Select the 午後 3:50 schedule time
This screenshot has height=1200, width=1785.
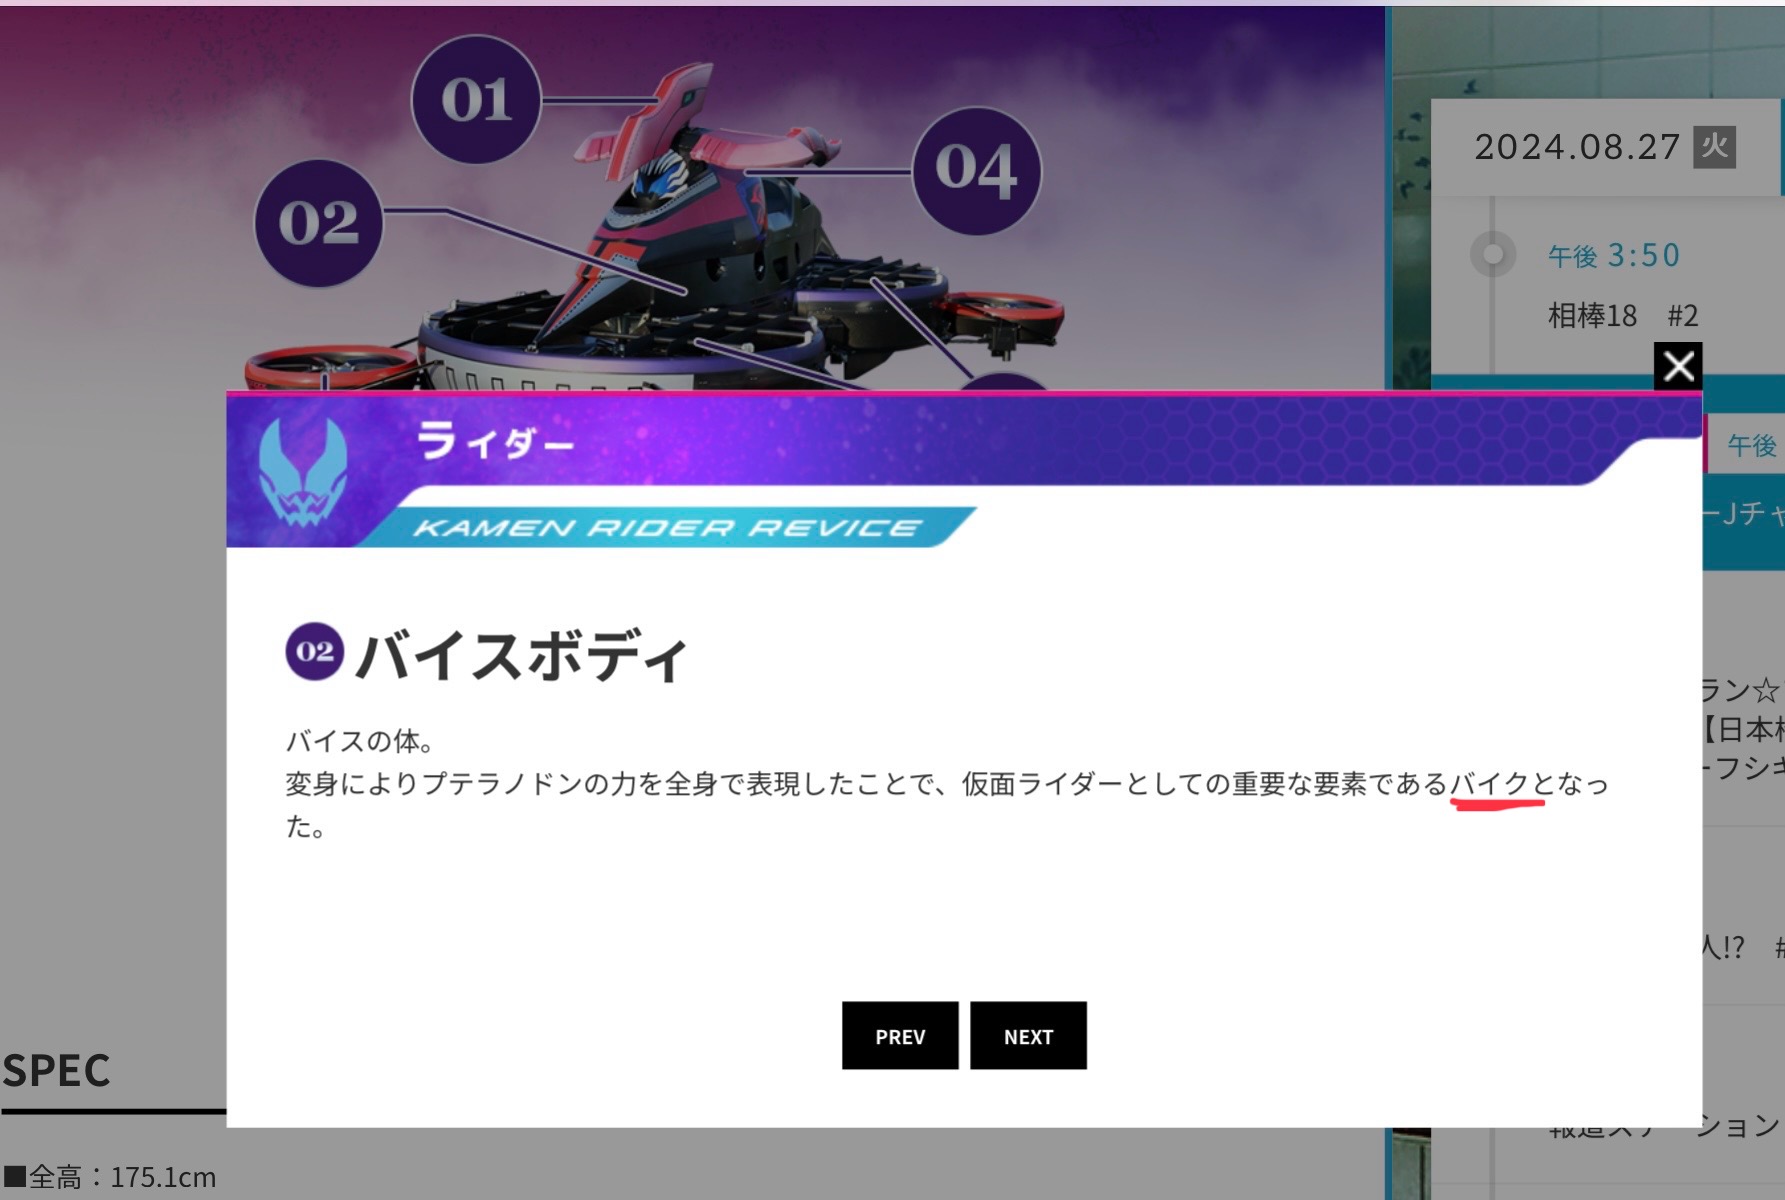(1614, 256)
